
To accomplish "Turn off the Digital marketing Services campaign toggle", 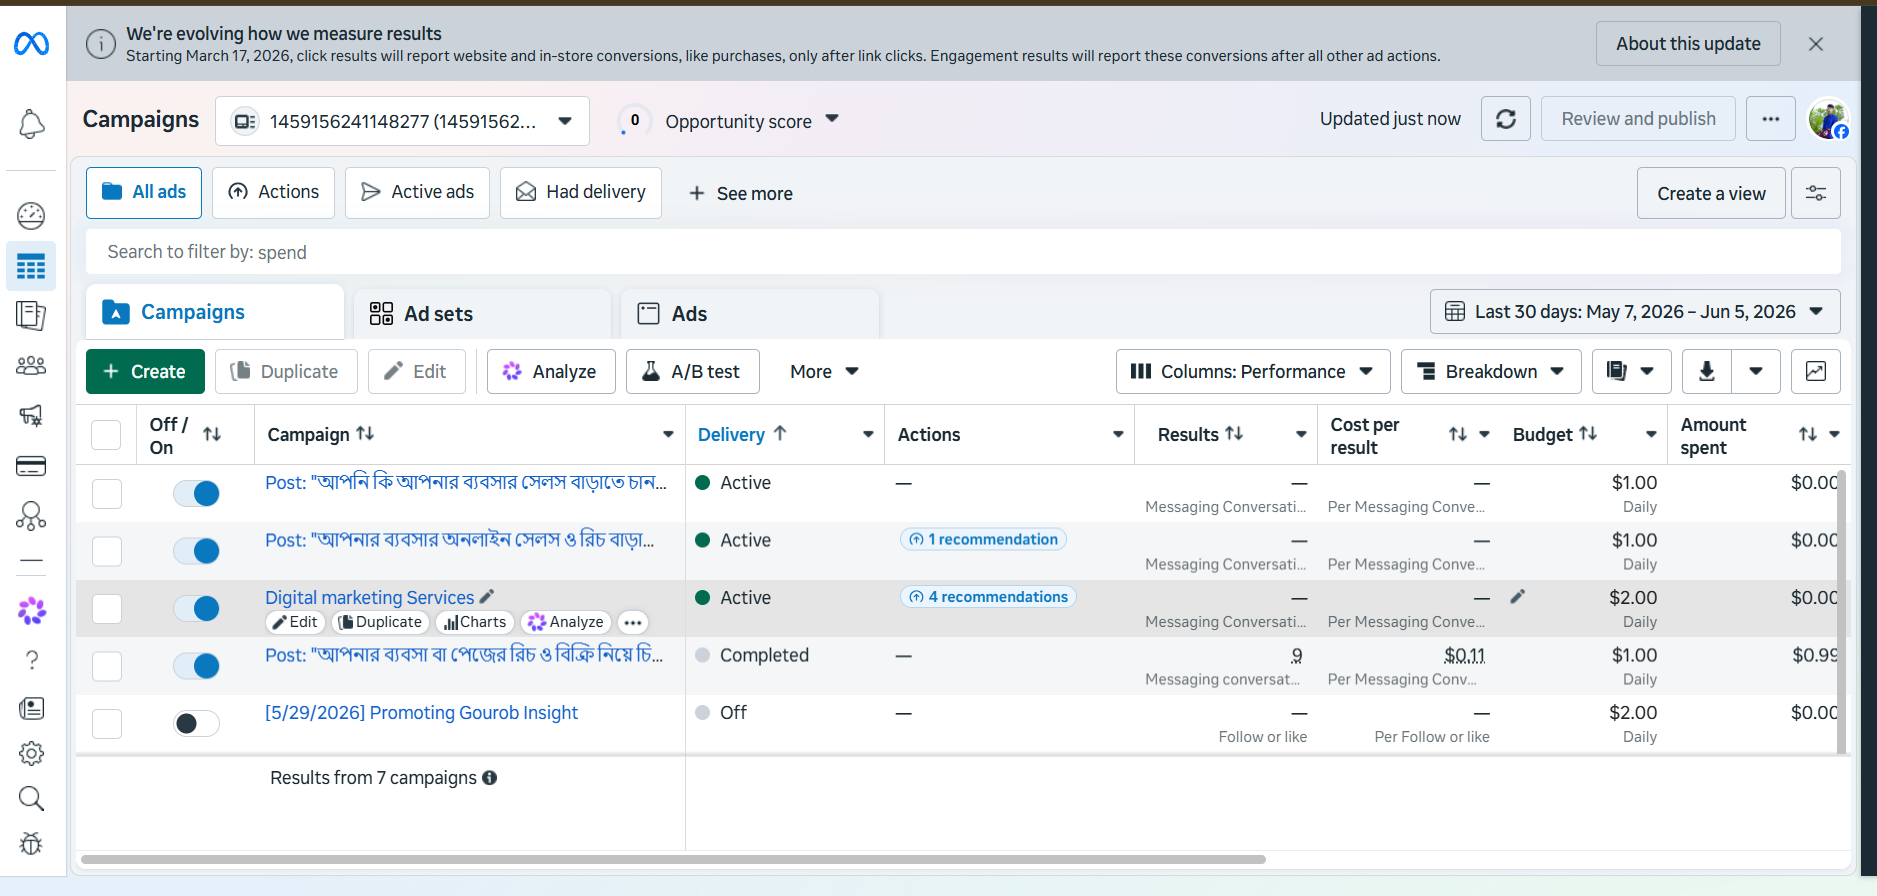I will pyautogui.click(x=196, y=608).
